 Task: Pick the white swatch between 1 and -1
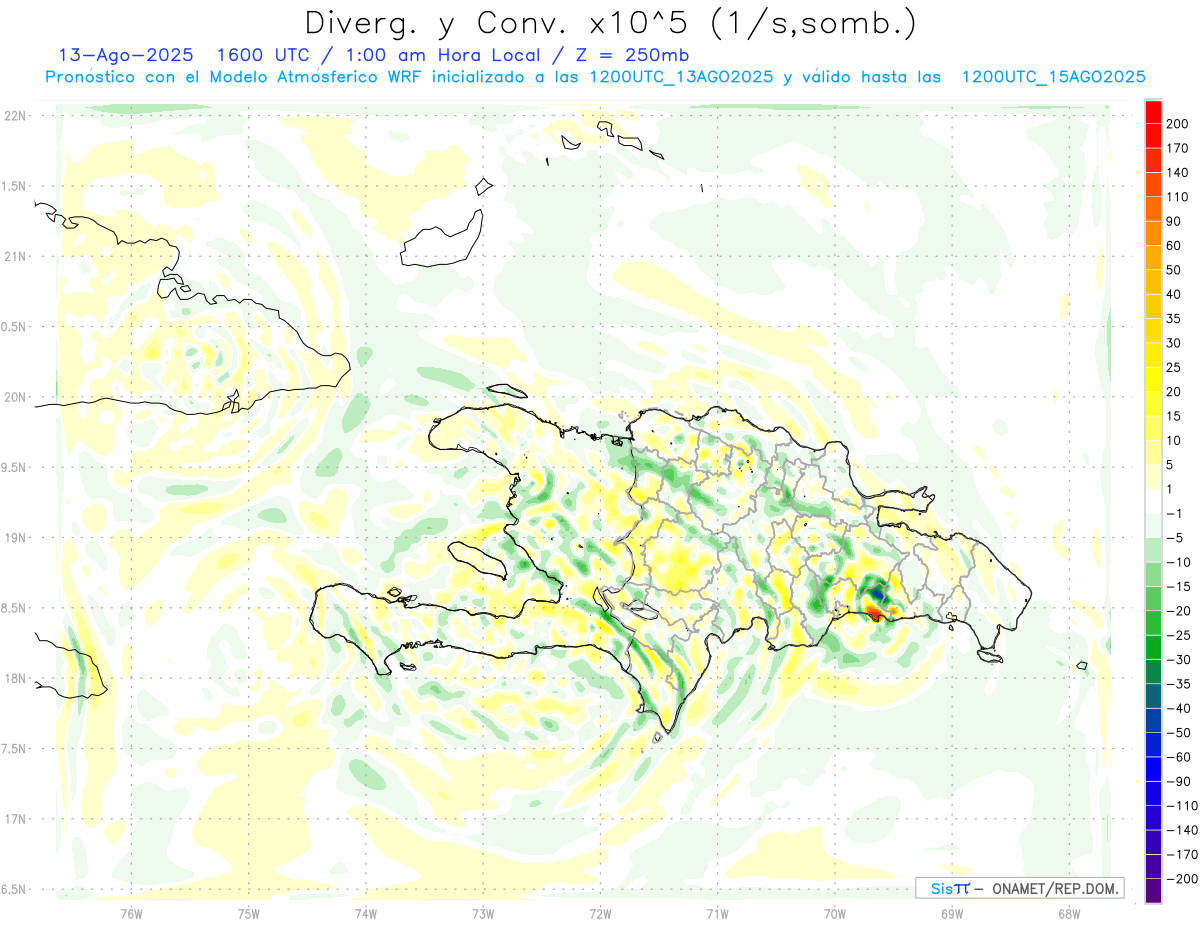pyautogui.click(x=1153, y=501)
